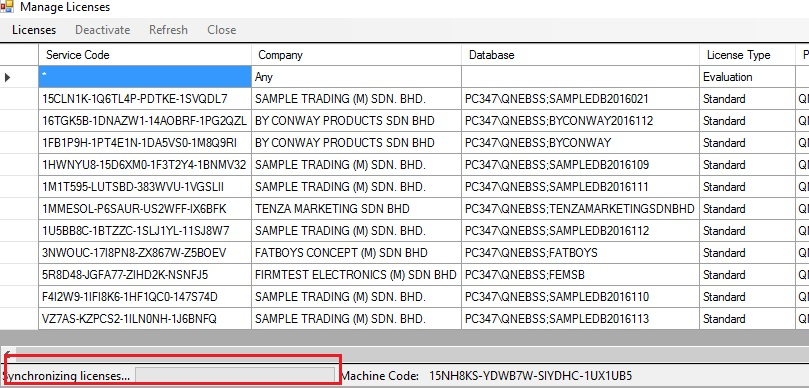Click database PC347\QNEBSS;BYCONWAY2016112
809x388 pixels.
coord(580,121)
